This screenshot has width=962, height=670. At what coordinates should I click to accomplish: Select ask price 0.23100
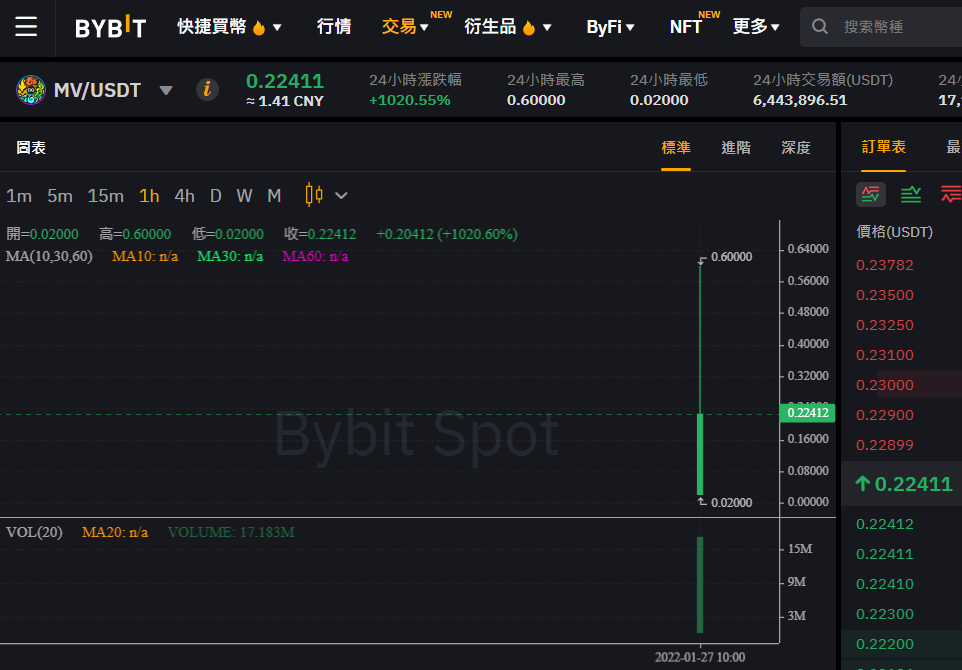click(885, 355)
